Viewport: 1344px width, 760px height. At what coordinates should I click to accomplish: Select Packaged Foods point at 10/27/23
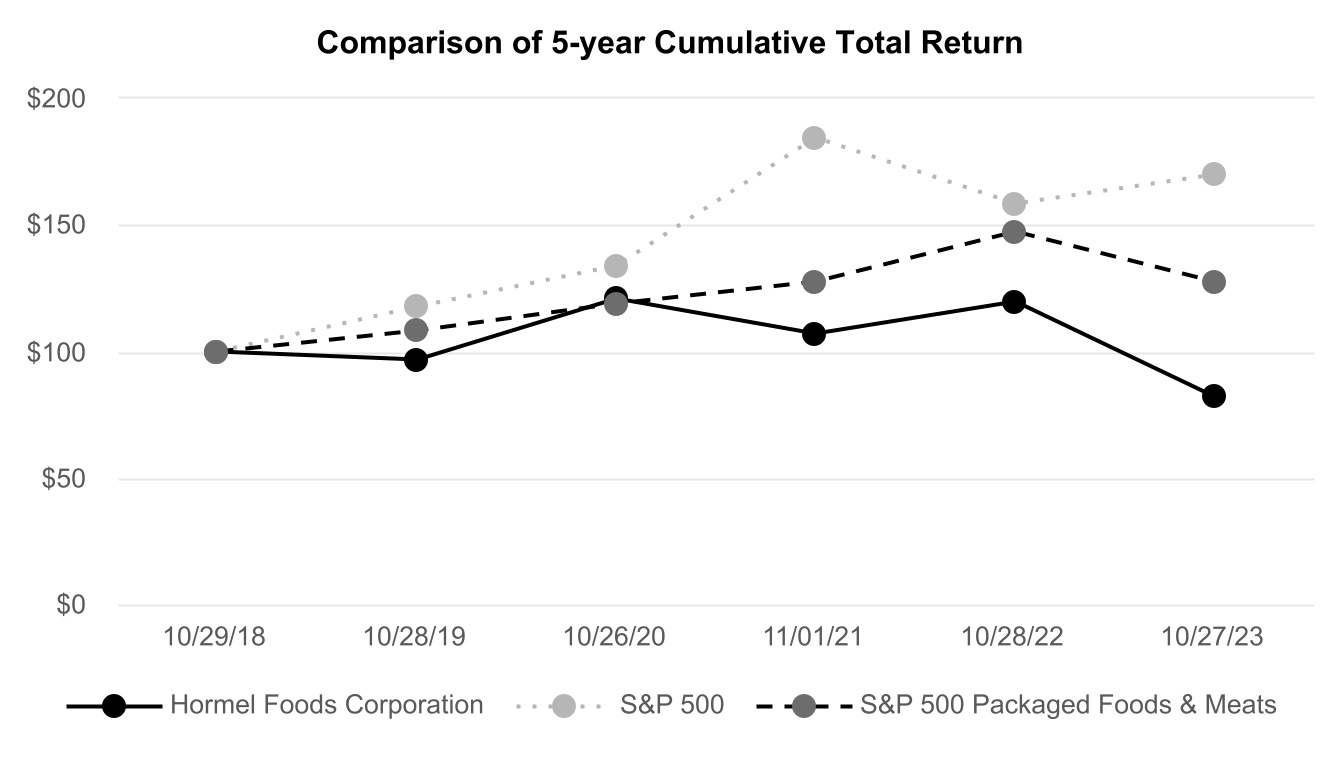pyautogui.click(x=1214, y=282)
